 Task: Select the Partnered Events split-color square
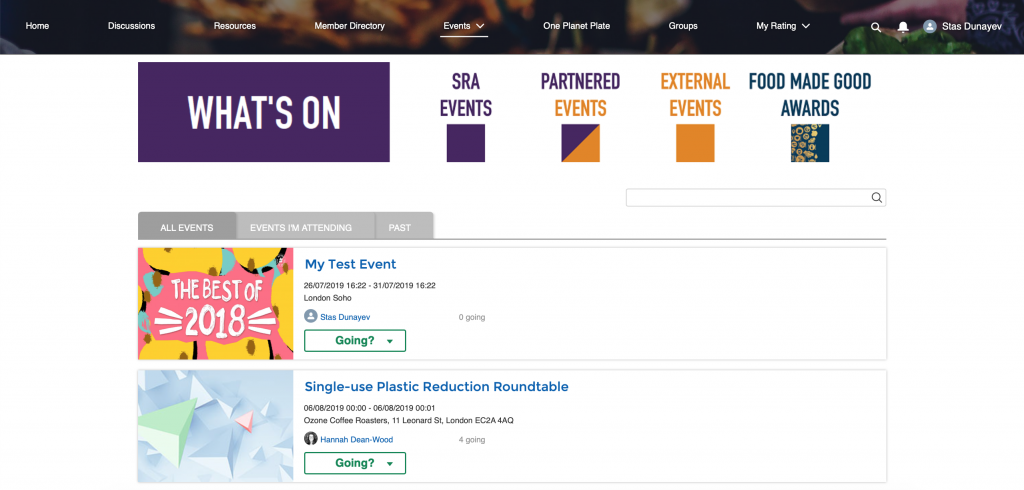coord(580,143)
